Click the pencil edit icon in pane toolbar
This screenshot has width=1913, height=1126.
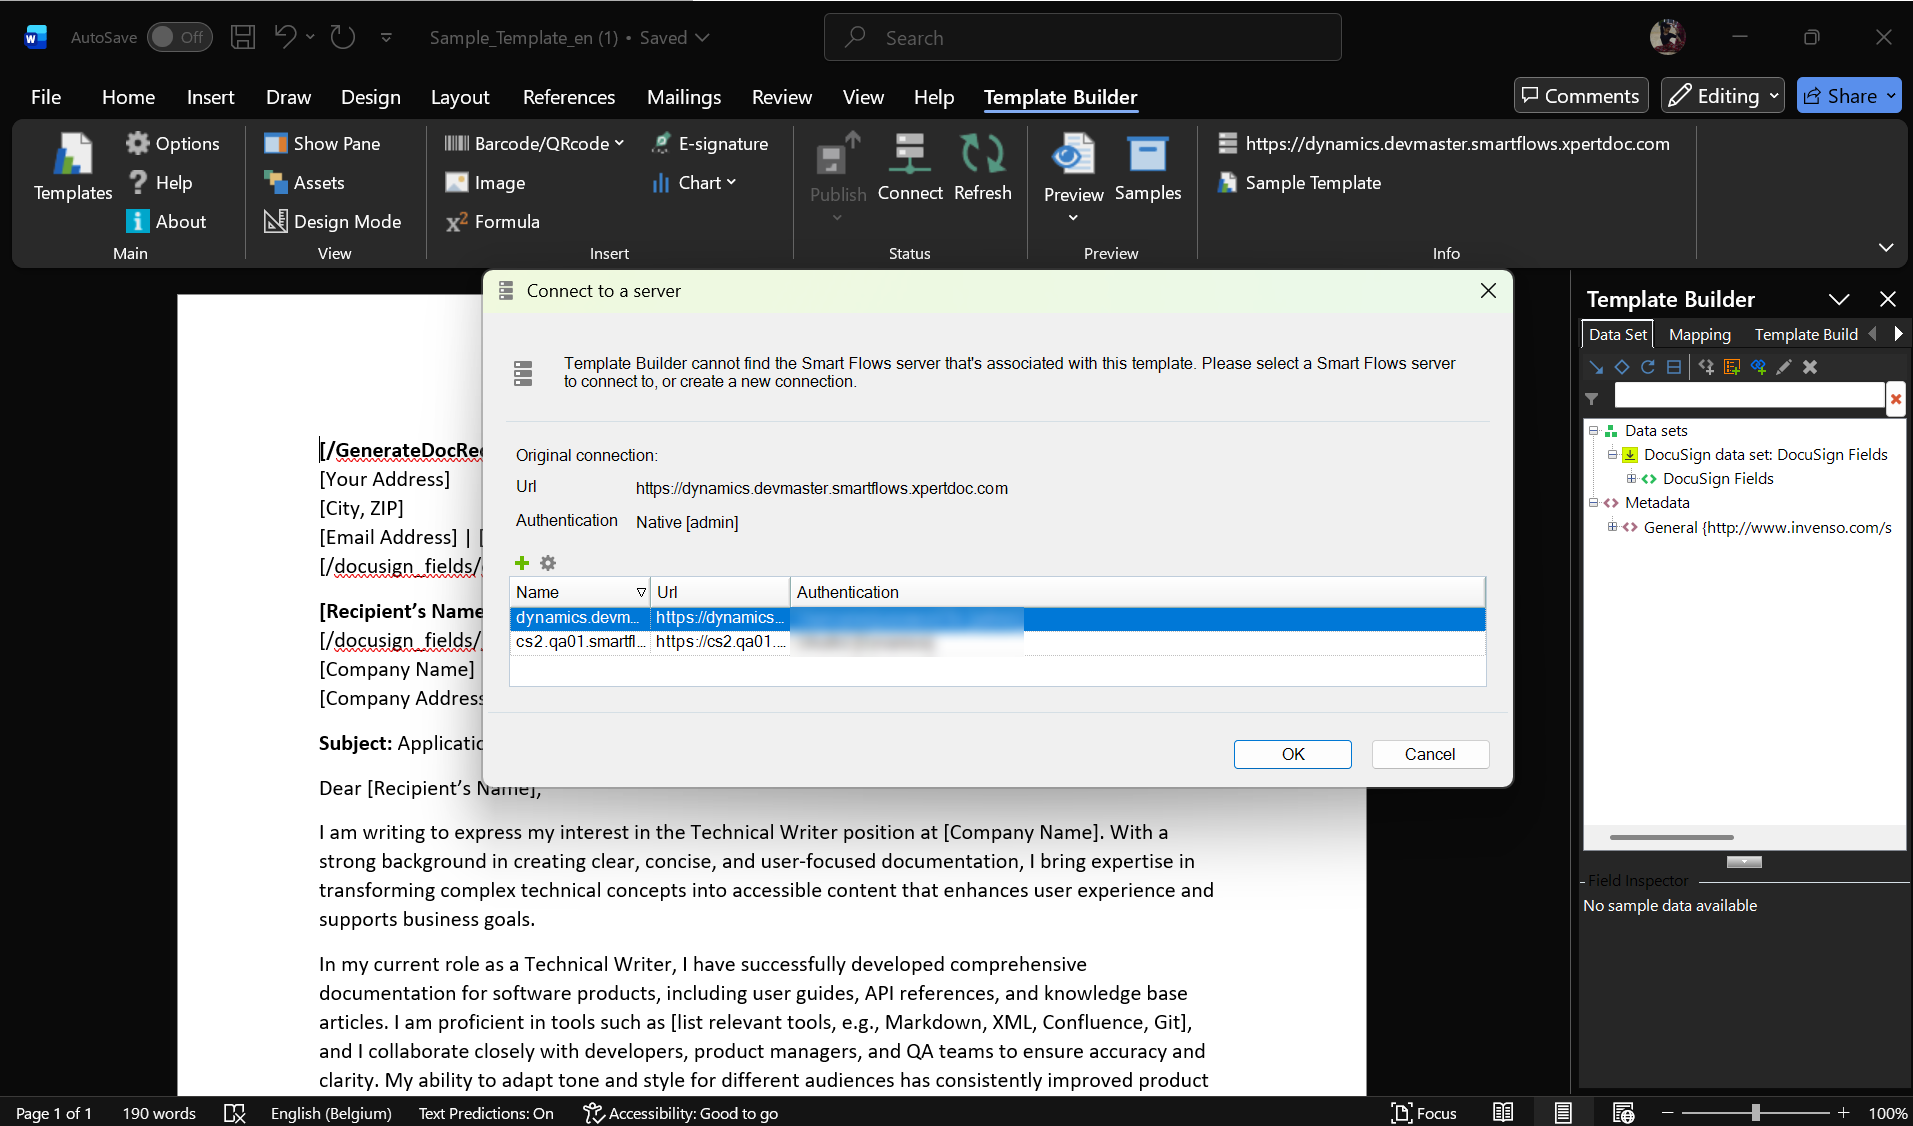click(x=1784, y=367)
